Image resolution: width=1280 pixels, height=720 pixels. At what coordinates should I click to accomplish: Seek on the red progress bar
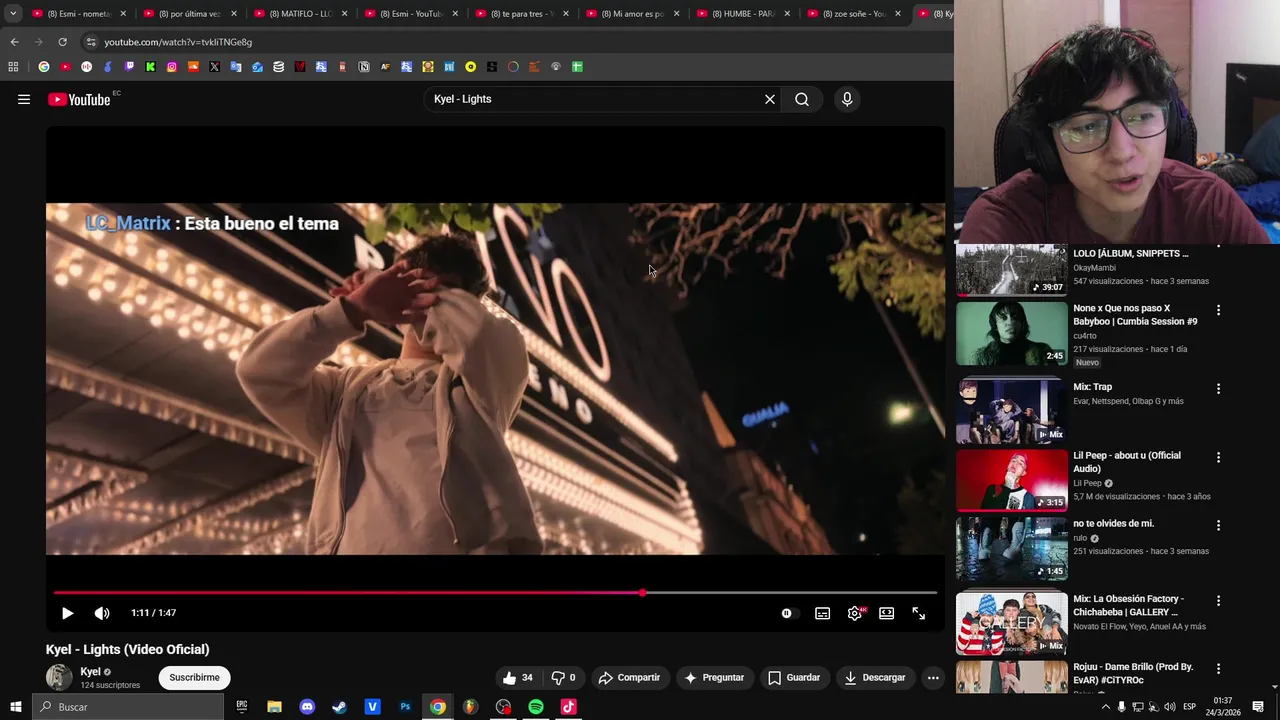coord(495,592)
